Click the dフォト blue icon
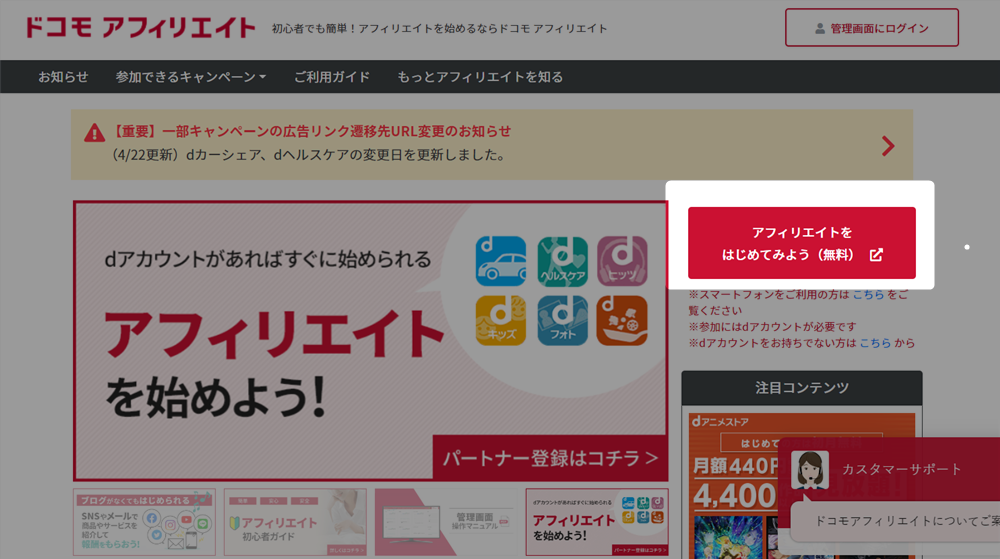This screenshot has height=559, width=1000. pos(562,320)
